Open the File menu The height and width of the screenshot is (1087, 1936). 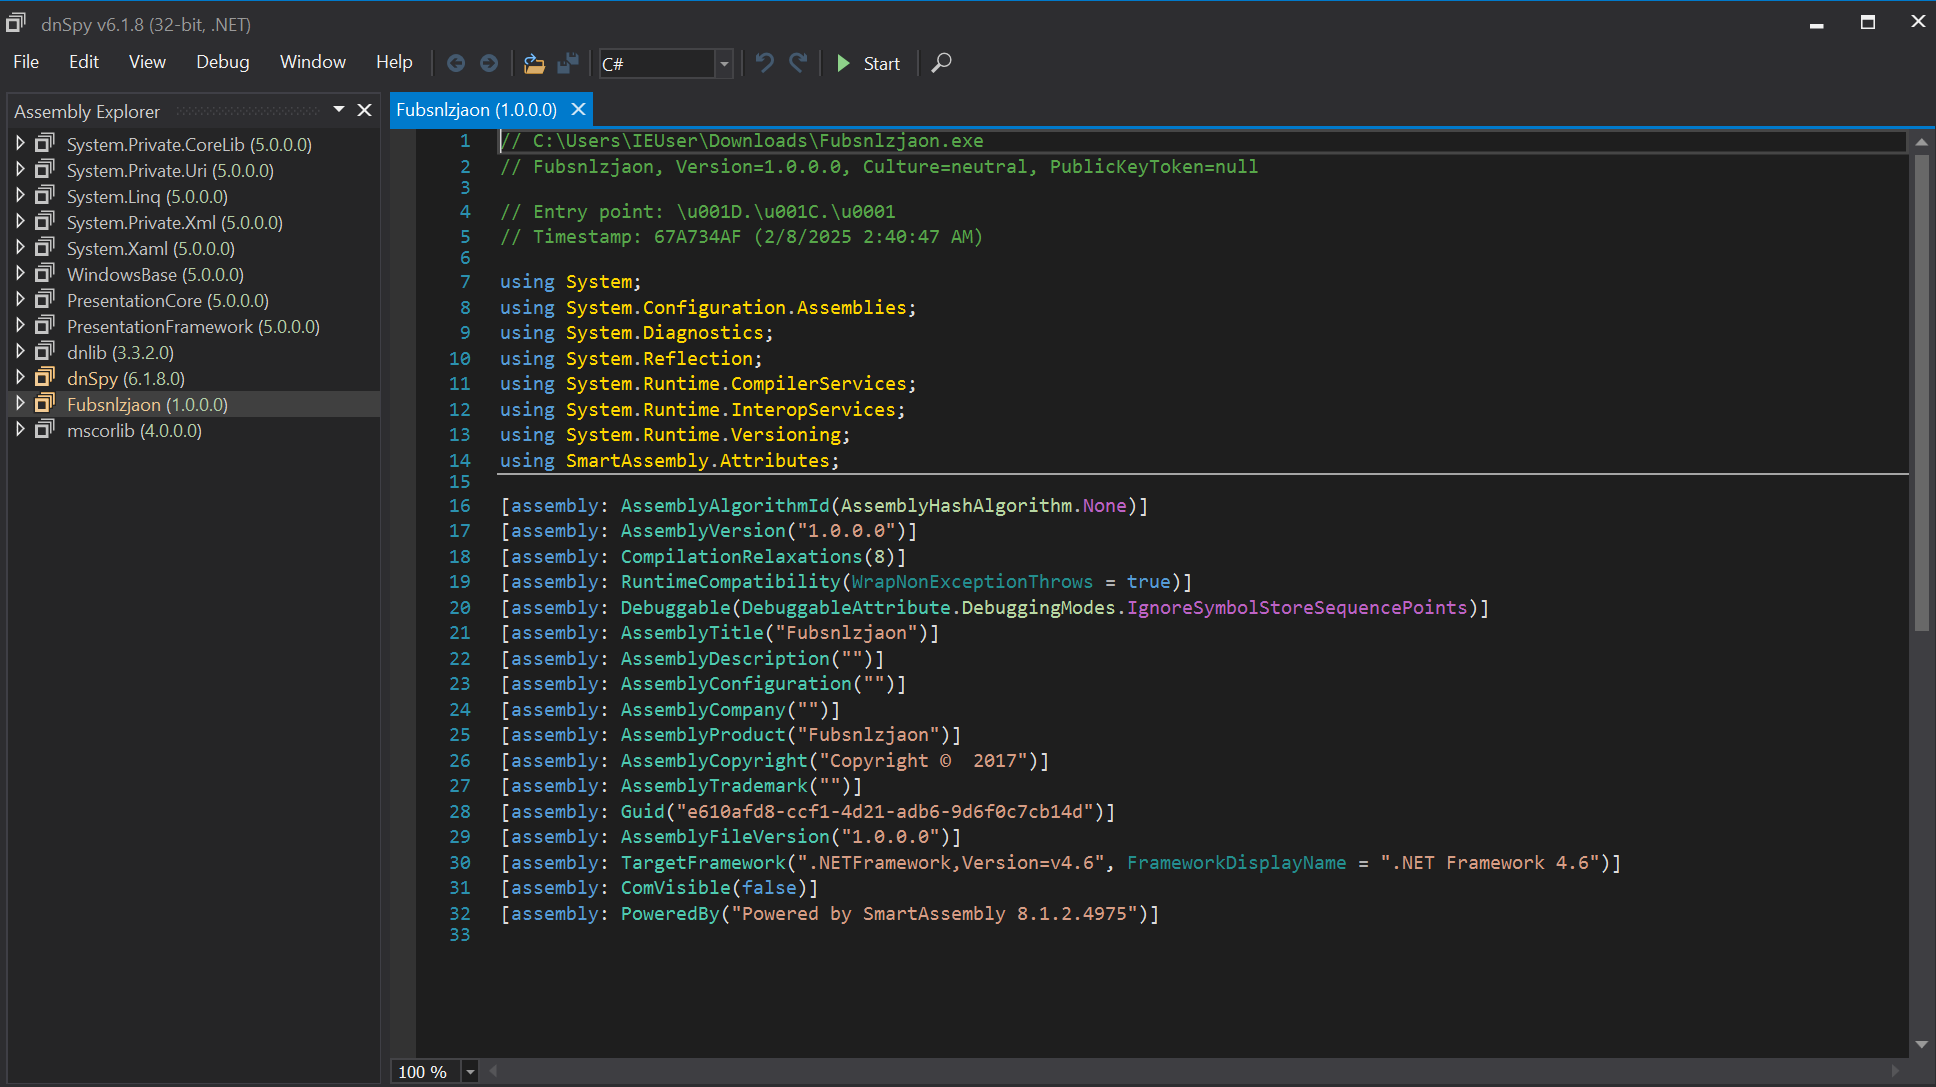pos(26,62)
